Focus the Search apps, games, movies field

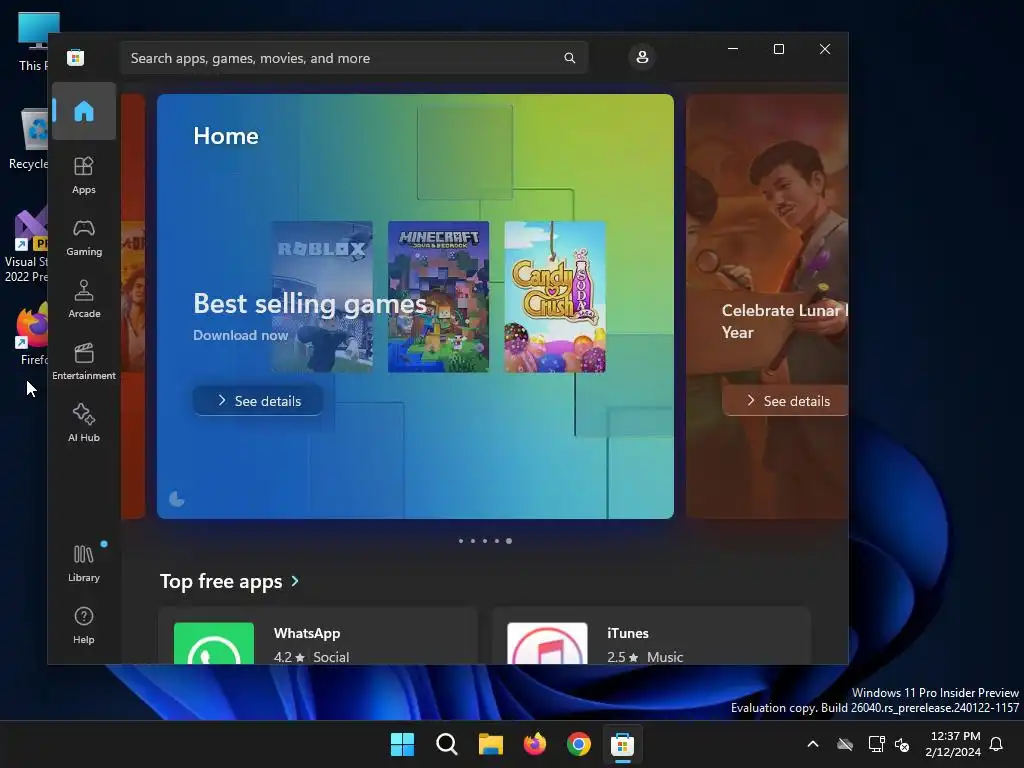353,58
